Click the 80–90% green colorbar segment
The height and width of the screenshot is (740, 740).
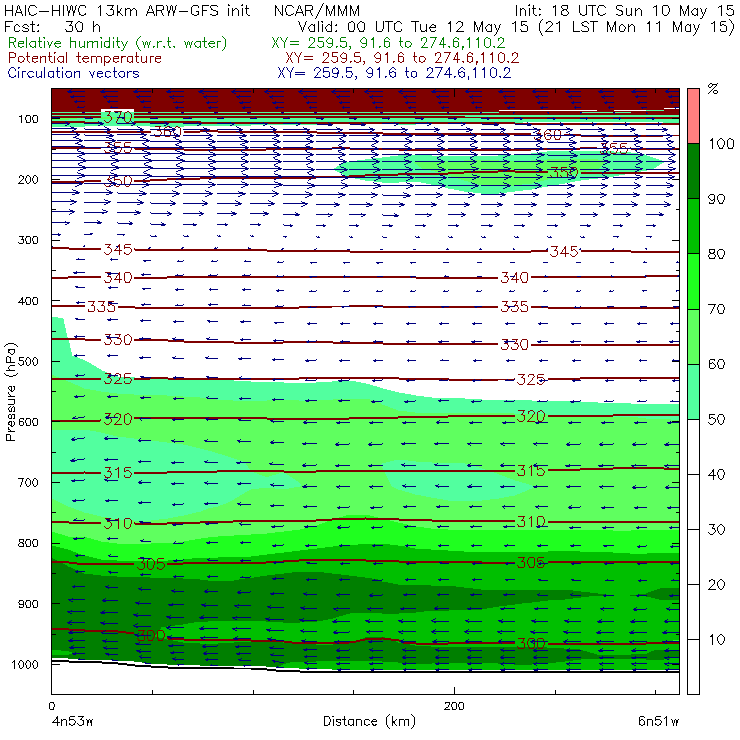(693, 226)
